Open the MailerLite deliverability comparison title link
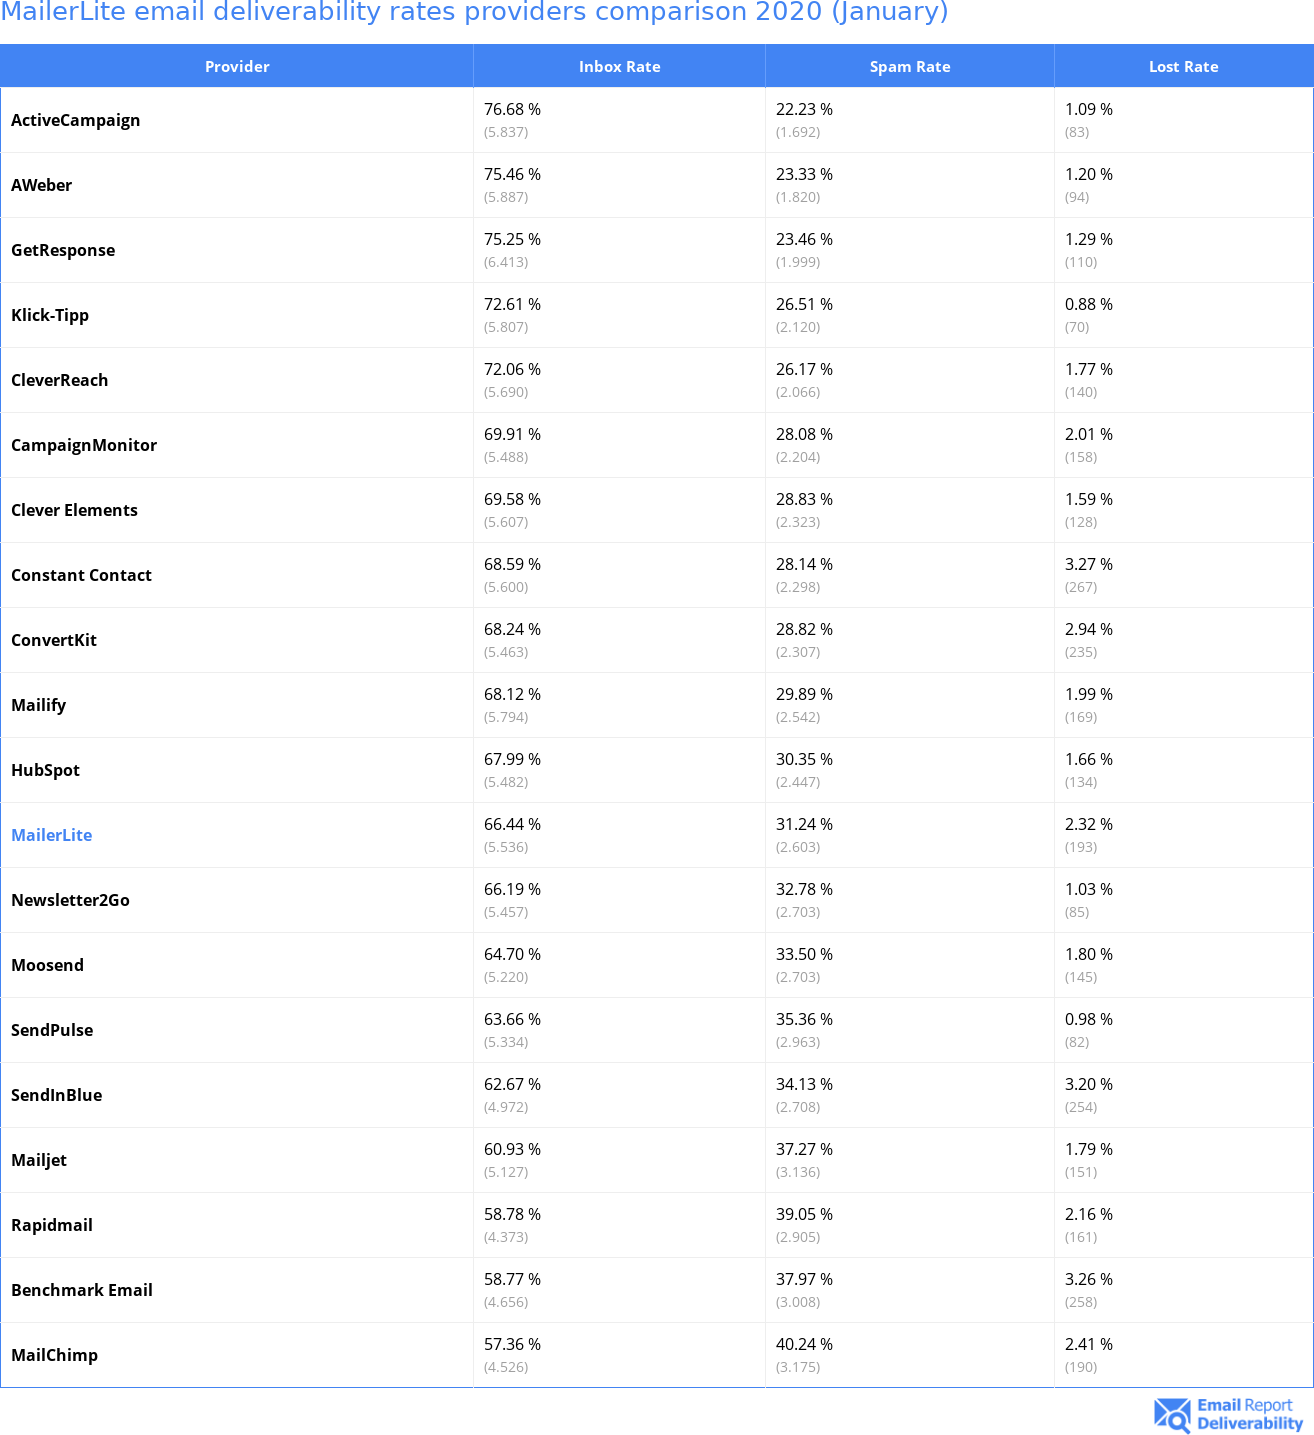Screen dimensions: 1314x1435 click(x=474, y=13)
